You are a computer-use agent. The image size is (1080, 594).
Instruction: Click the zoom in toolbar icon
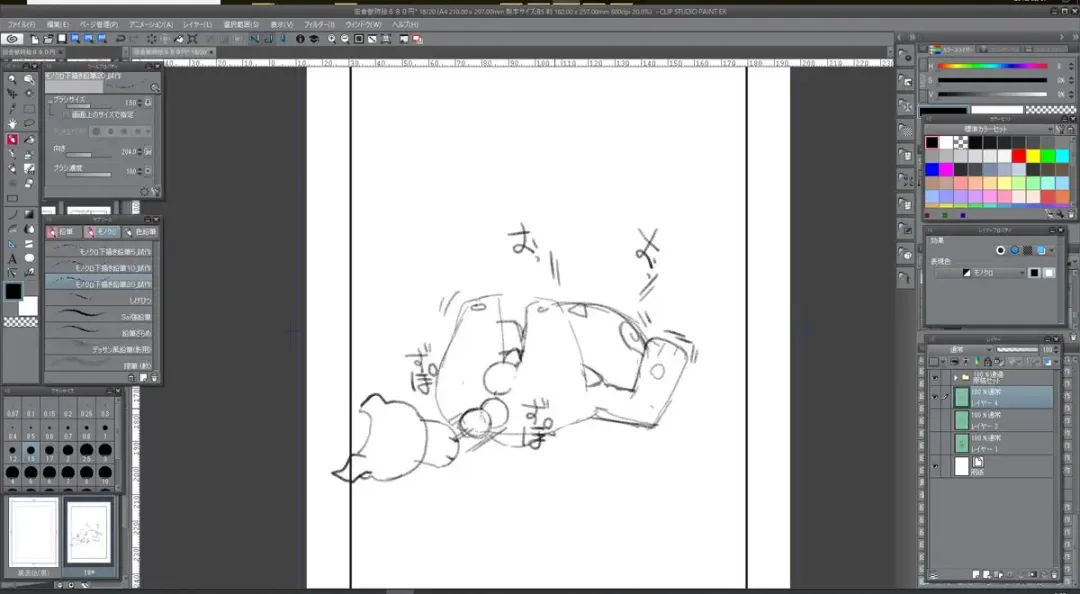[x=331, y=39]
